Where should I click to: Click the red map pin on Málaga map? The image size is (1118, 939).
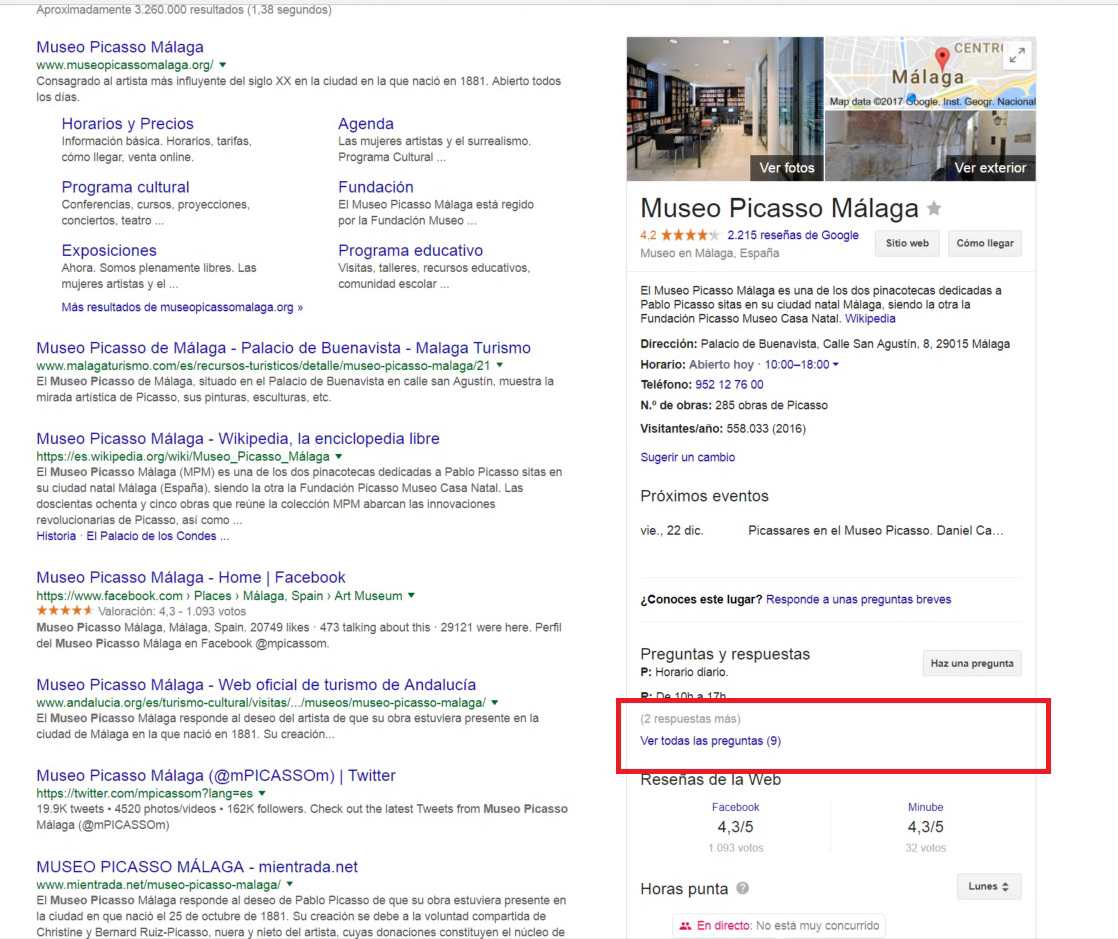[x=943, y=58]
